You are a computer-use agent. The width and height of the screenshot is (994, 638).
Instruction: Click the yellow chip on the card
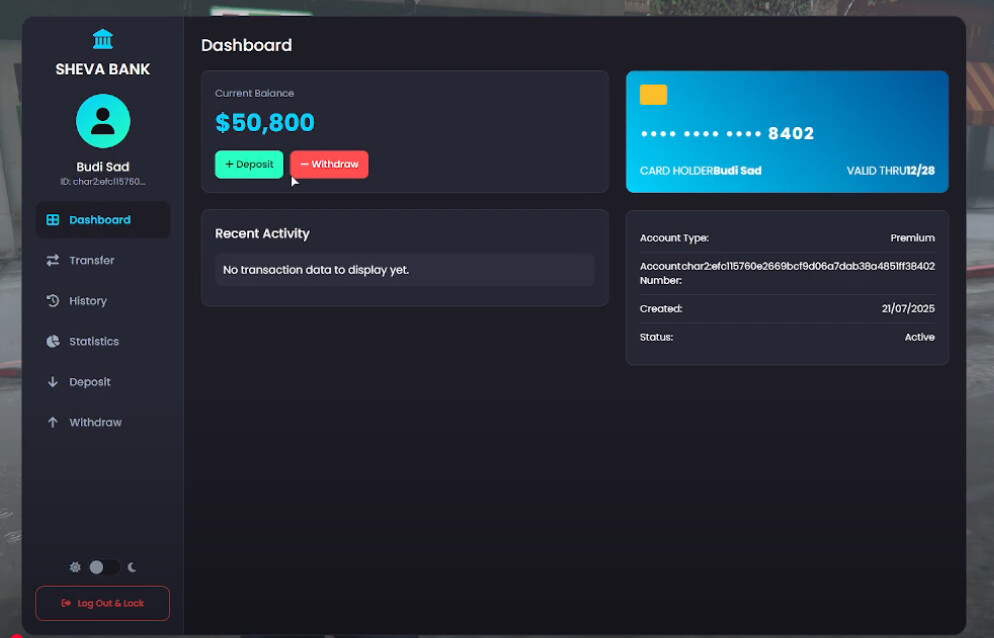pos(653,94)
